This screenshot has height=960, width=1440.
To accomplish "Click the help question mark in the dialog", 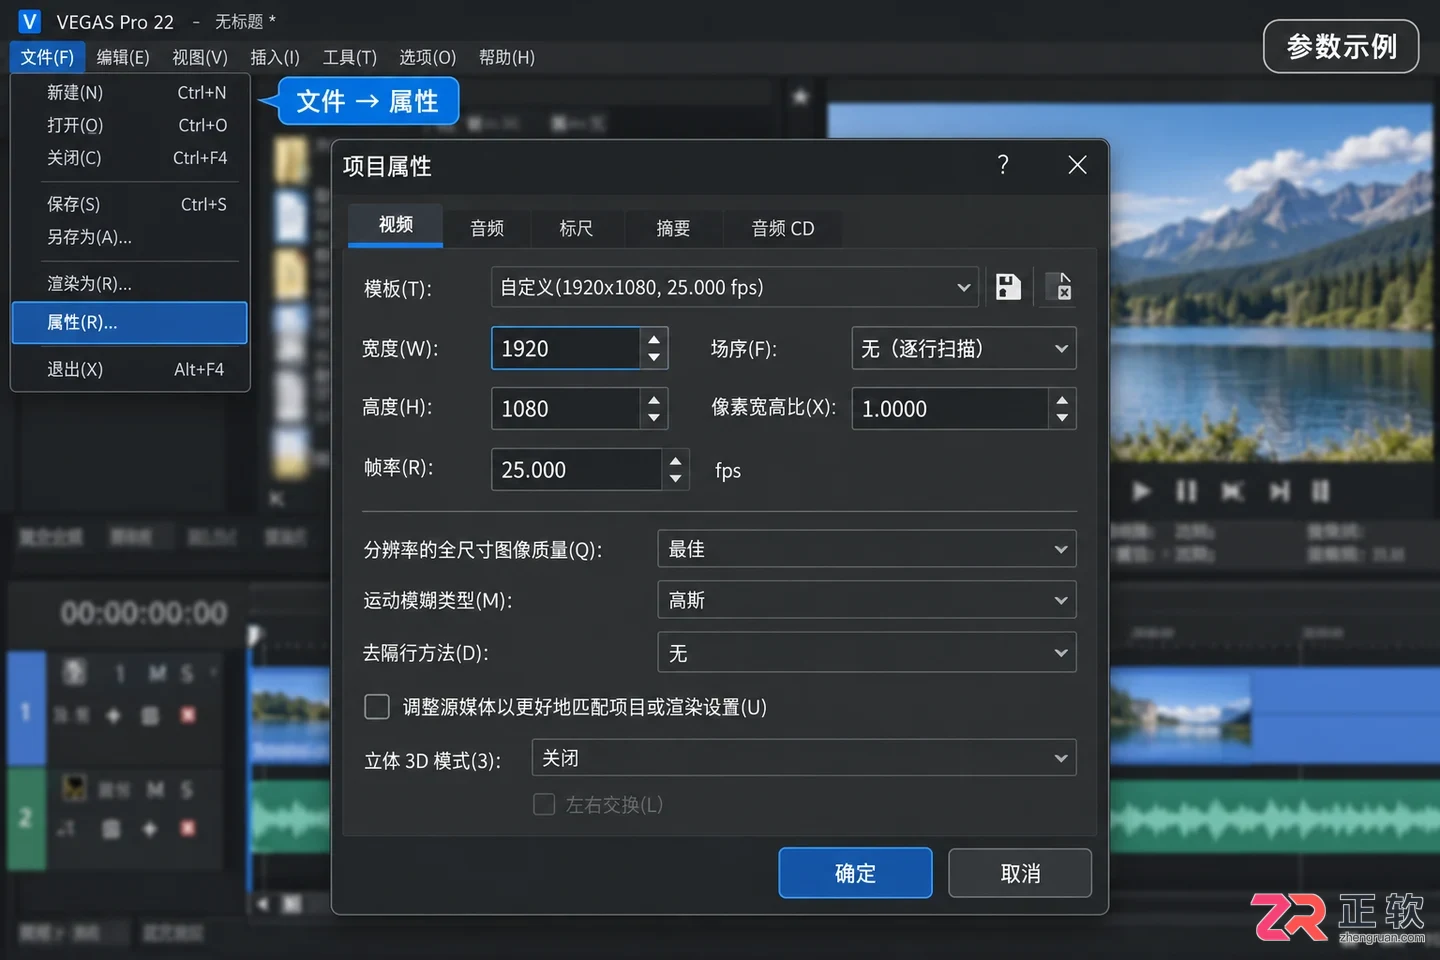I will 1003,165.
